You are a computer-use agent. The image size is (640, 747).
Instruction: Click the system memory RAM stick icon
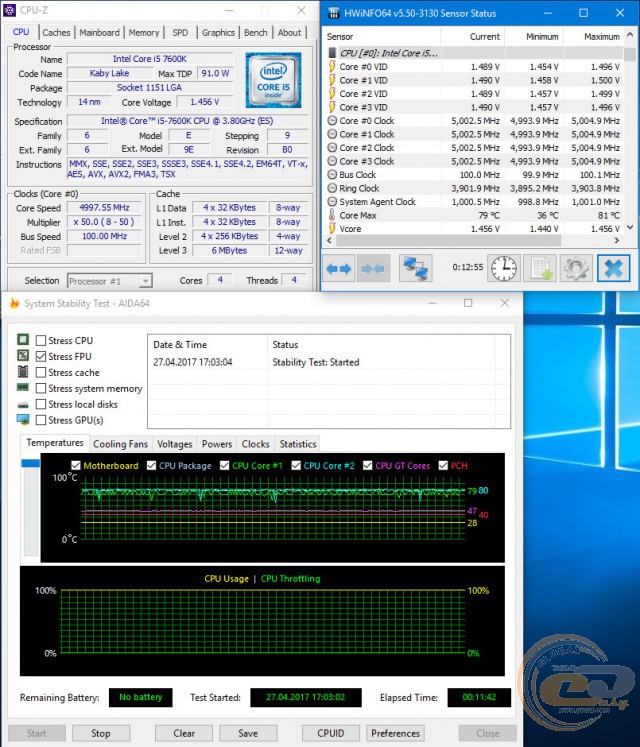coord(23,387)
